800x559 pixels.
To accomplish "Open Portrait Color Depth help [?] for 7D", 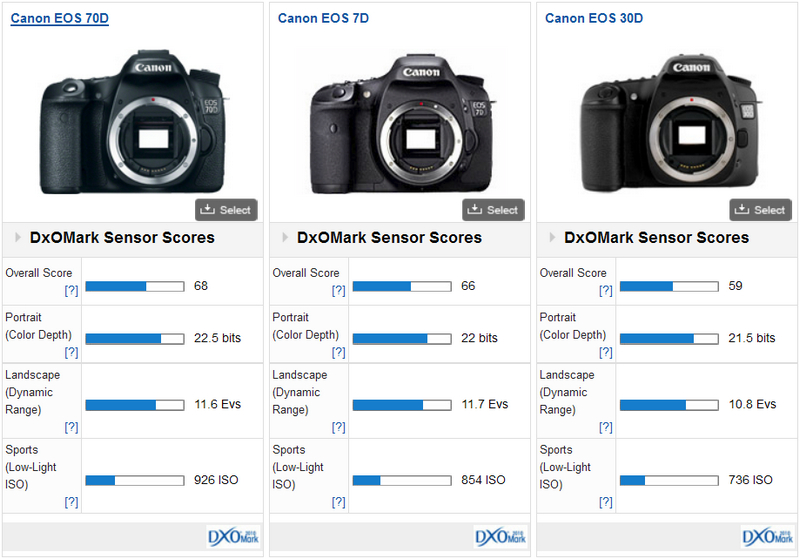I will coord(339,352).
